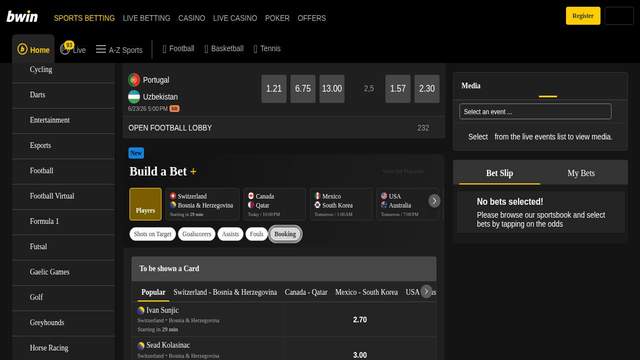The height and width of the screenshot is (360, 640).
Task: Open Greyhounds in the sidebar
Action: [x=64, y=323]
